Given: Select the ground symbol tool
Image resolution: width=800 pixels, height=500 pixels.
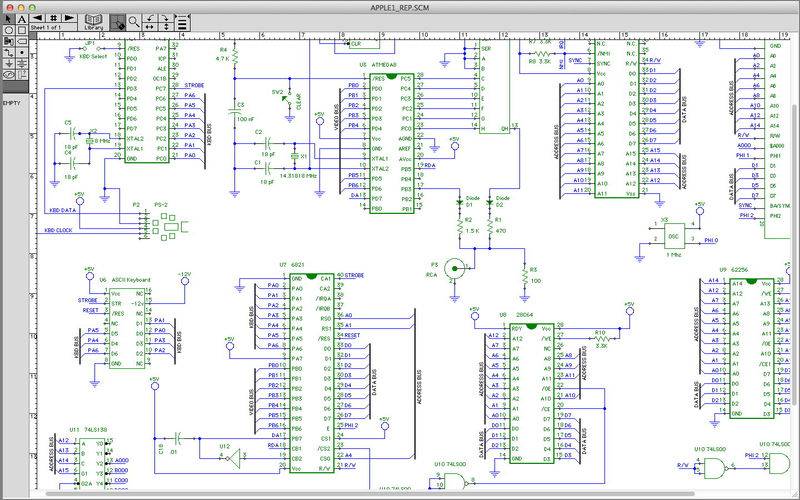Looking at the screenshot, I should (9, 63).
